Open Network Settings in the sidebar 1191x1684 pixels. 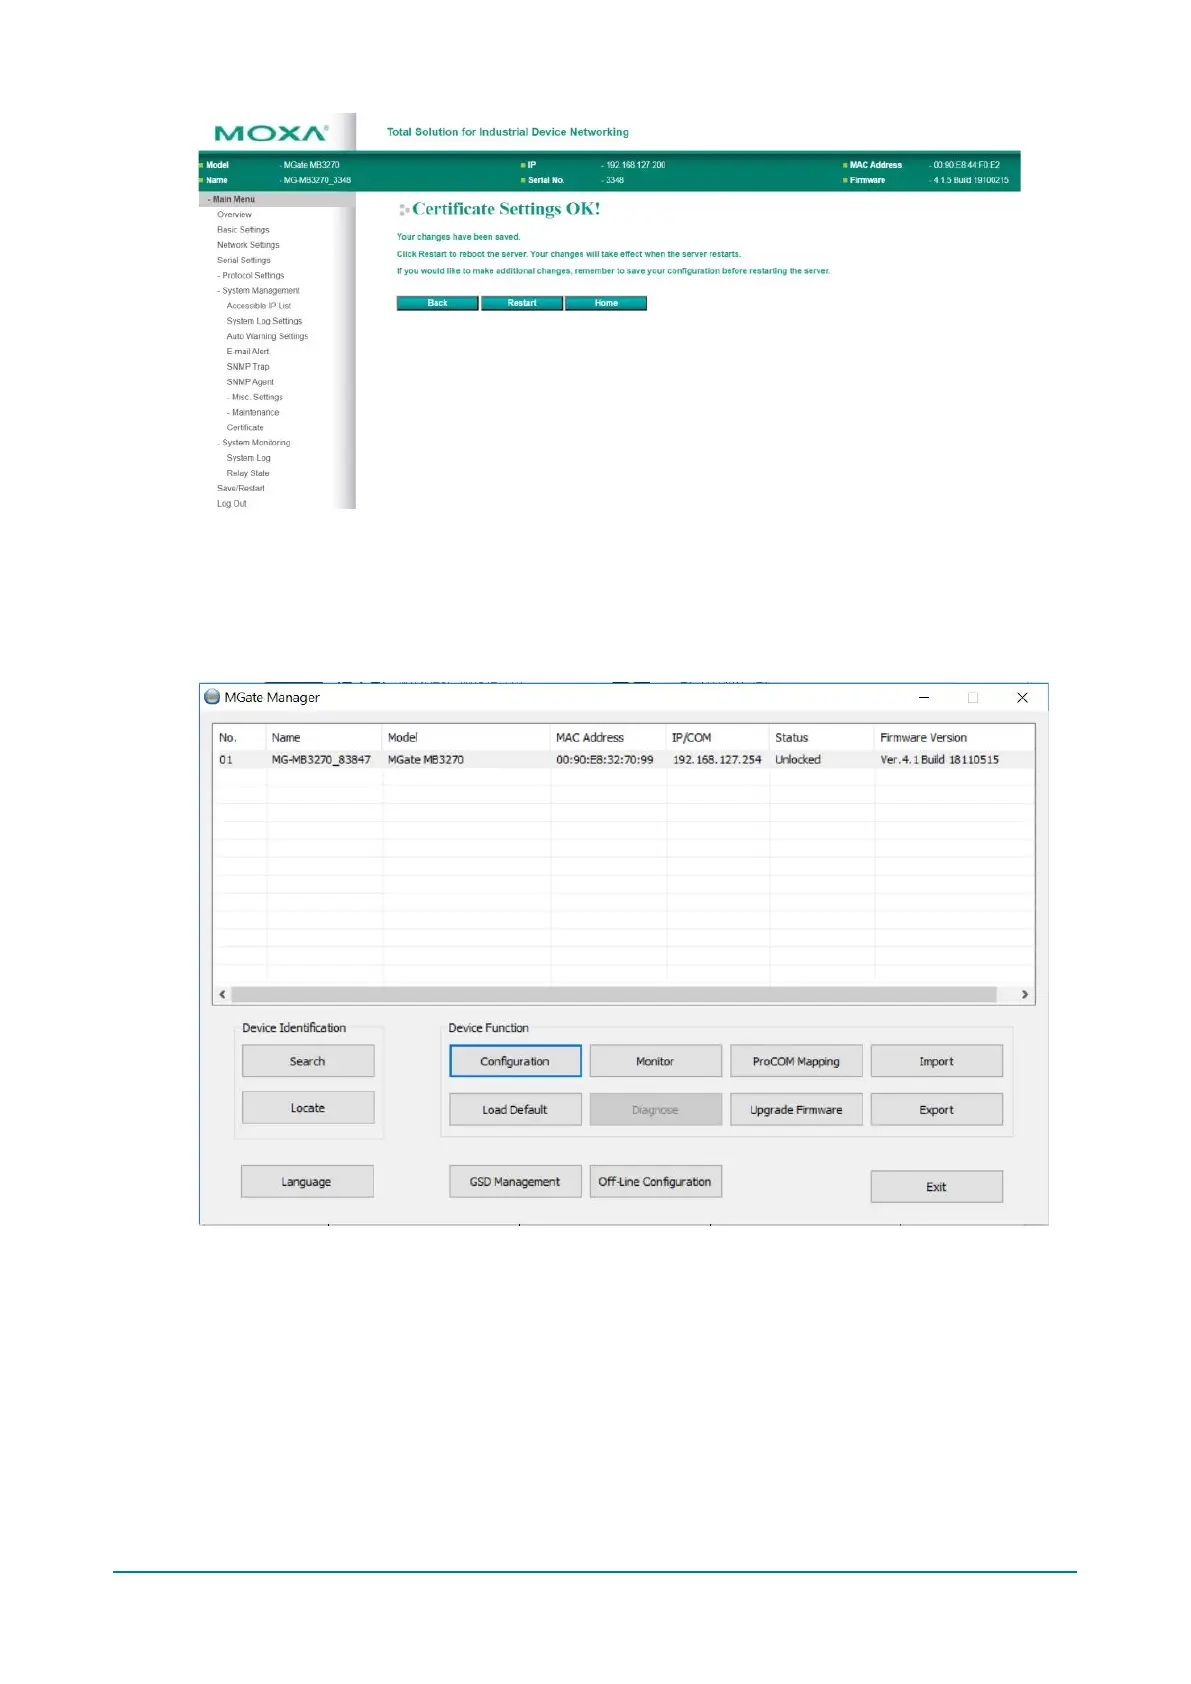click(248, 245)
